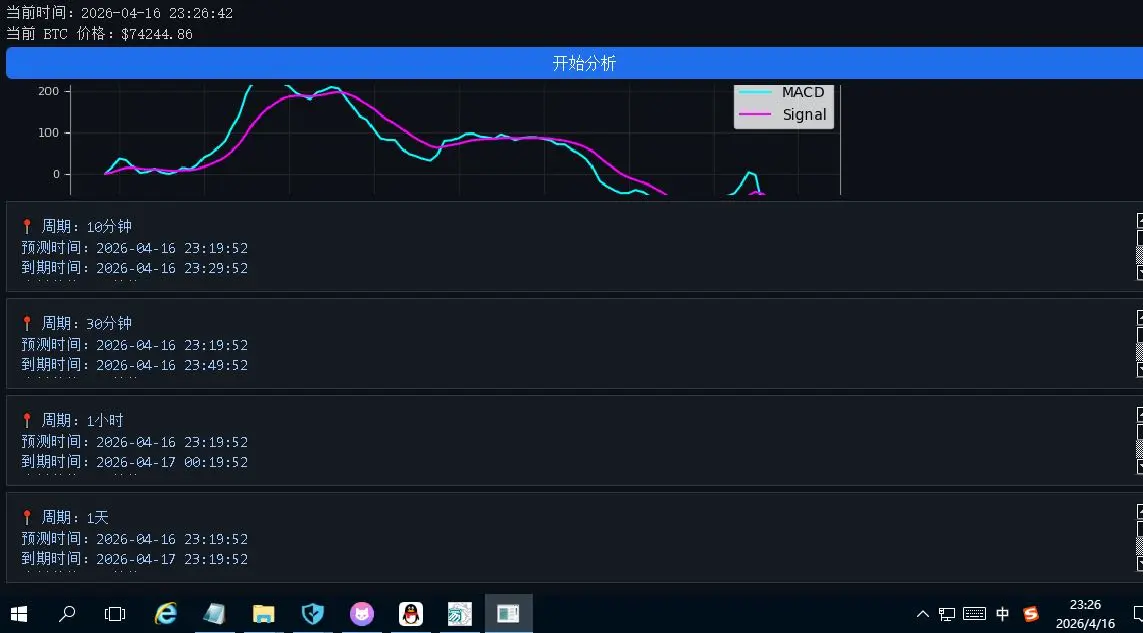Image resolution: width=1143 pixels, height=633 pixels.
Task: Select the 周期:1小时 heading text
Action: pyautogui.click(x=82, y=420)
